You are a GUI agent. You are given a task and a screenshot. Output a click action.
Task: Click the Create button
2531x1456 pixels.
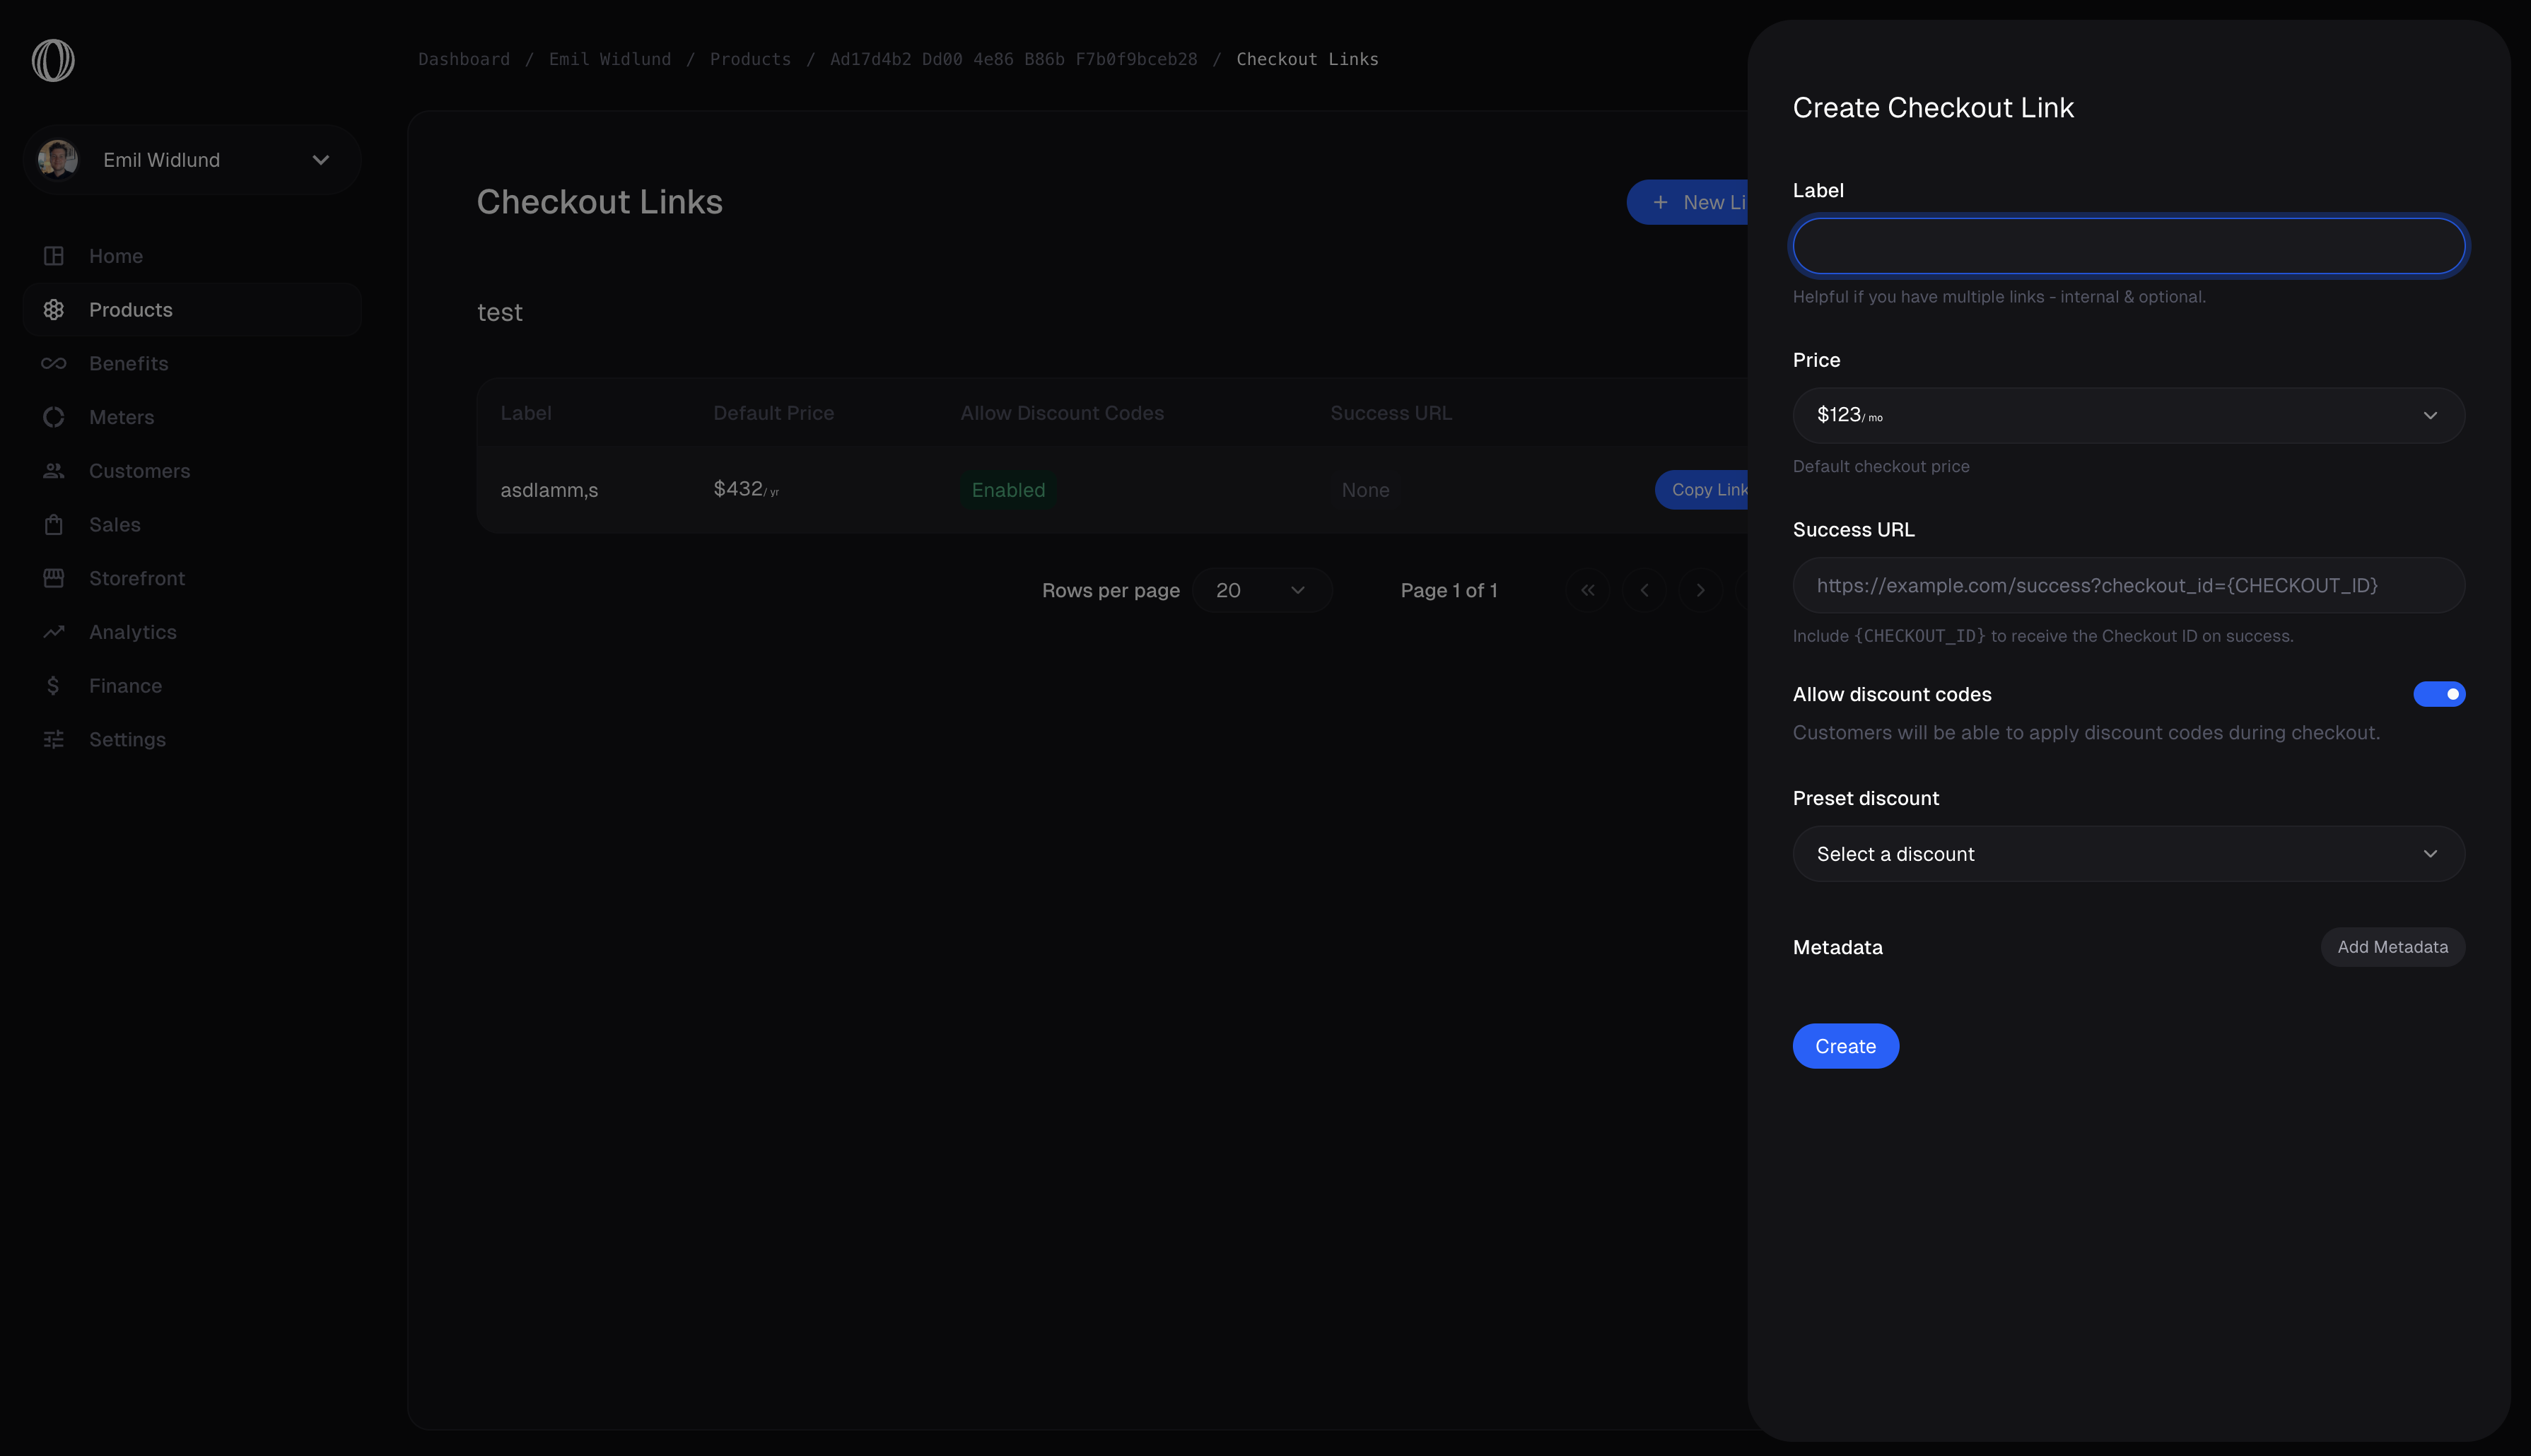coord(1845,1046)
